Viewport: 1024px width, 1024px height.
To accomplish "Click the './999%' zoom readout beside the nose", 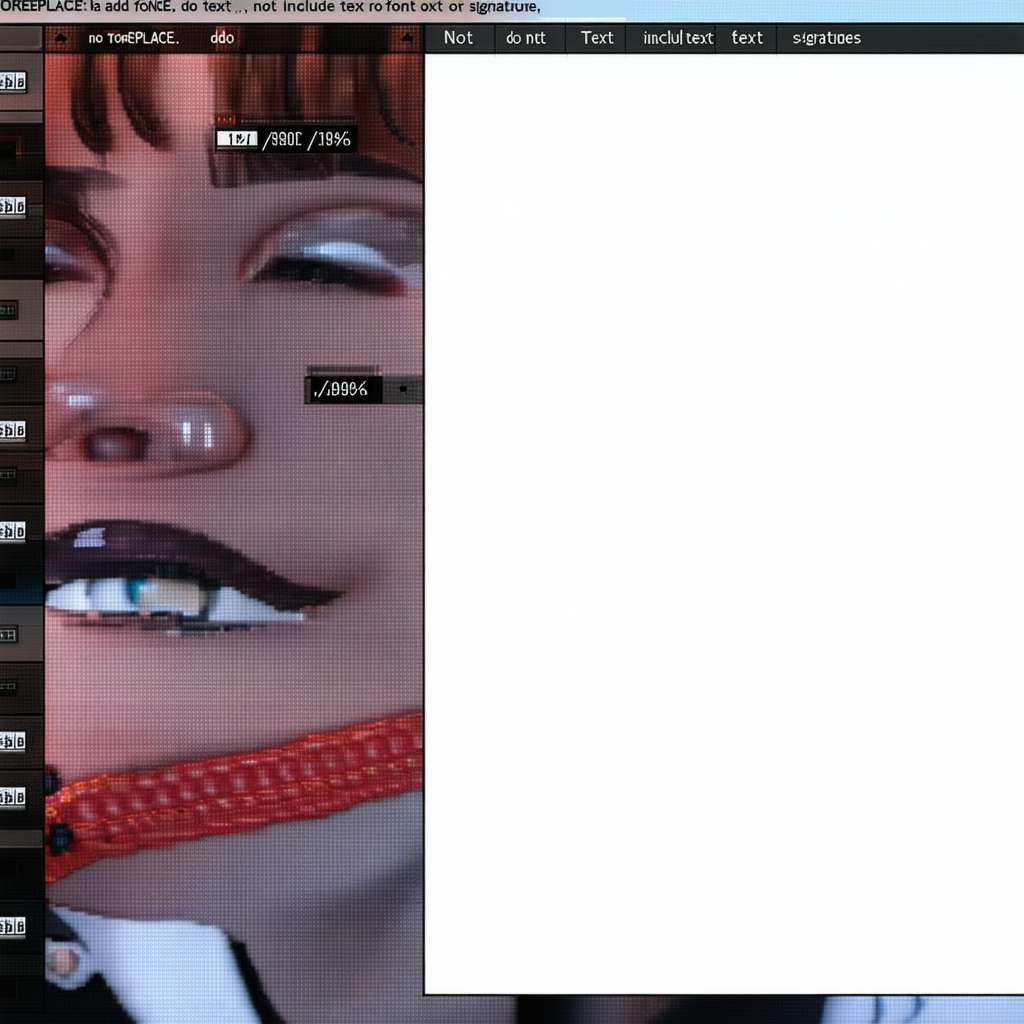I will click(x=340, y=389).
